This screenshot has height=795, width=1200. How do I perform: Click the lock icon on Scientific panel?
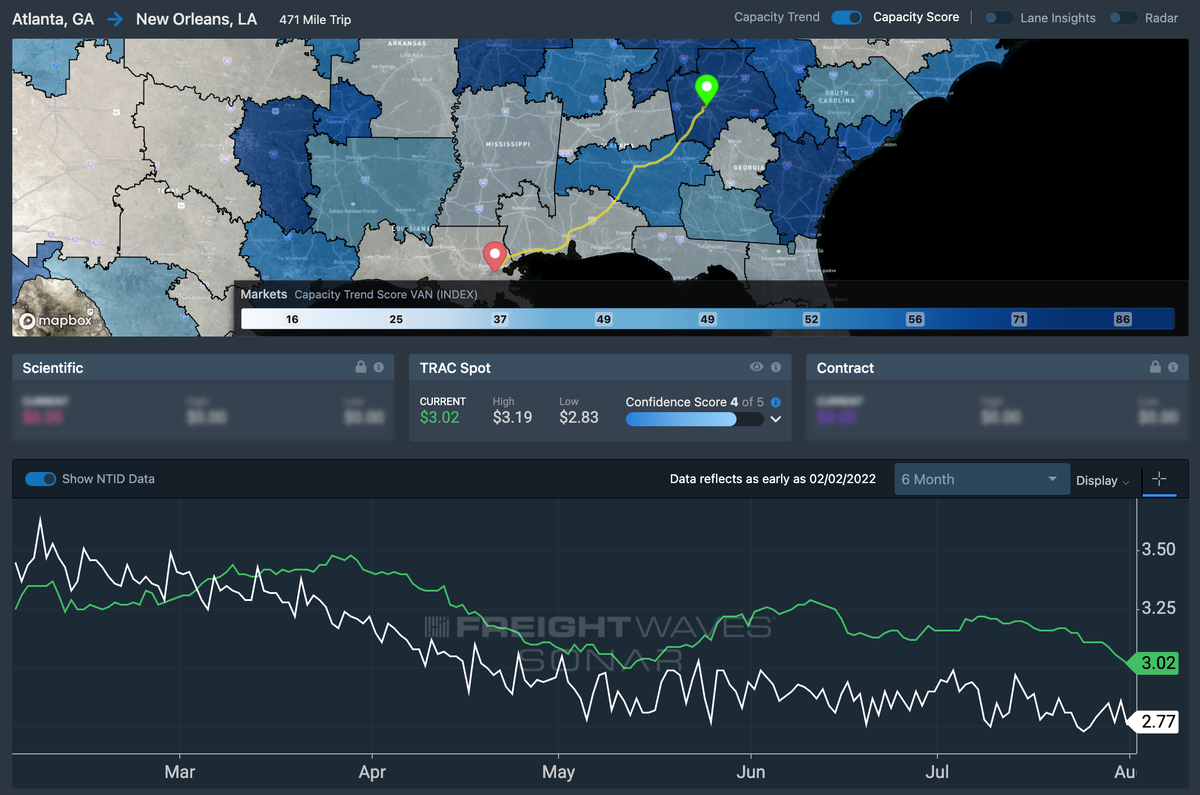(x=361, y=368)
